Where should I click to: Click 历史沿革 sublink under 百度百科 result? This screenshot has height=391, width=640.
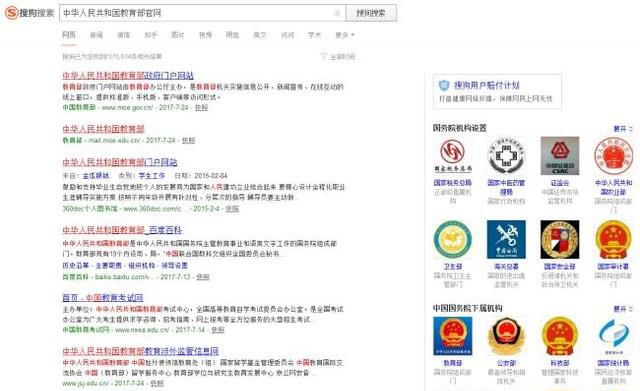click(x=76, y=265)
